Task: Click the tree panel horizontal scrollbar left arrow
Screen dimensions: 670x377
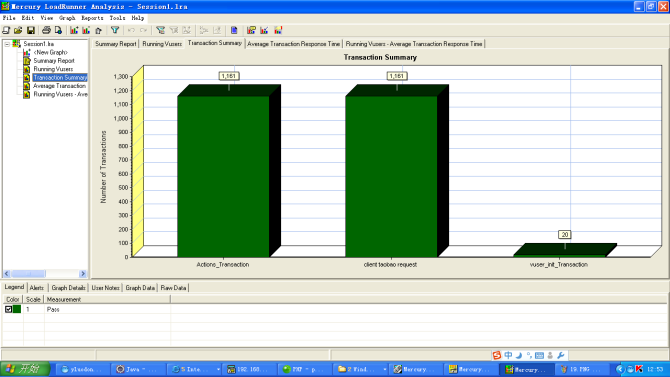Action: [7, 274]
